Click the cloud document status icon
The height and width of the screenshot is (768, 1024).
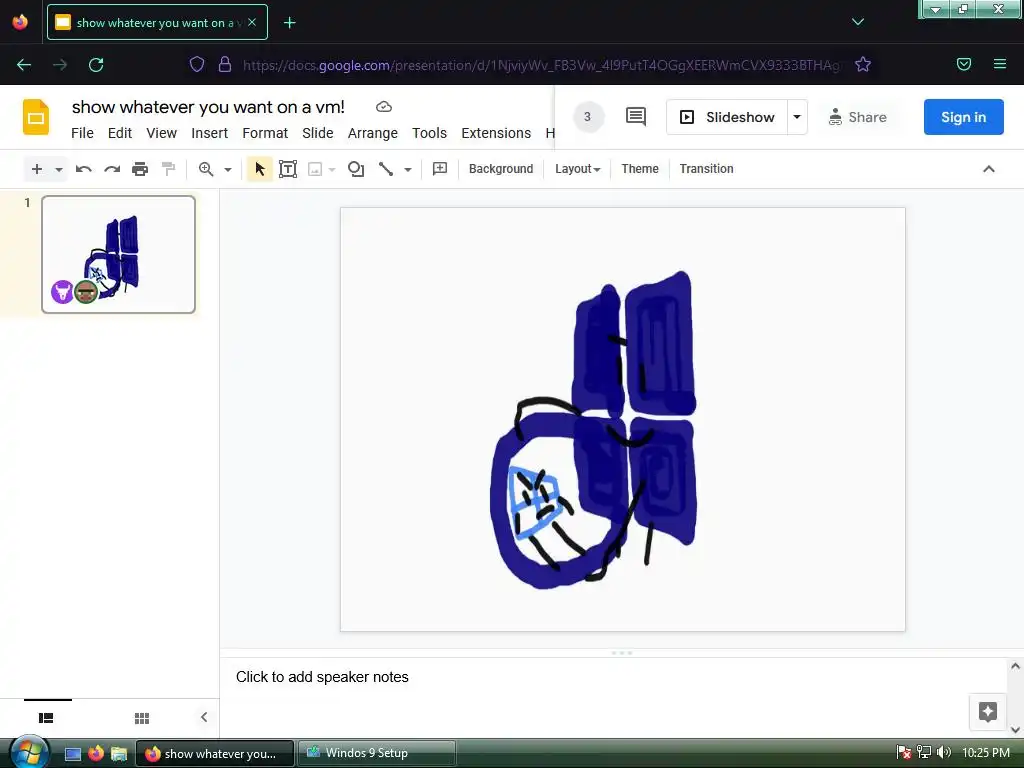click(x=384, y=106)
